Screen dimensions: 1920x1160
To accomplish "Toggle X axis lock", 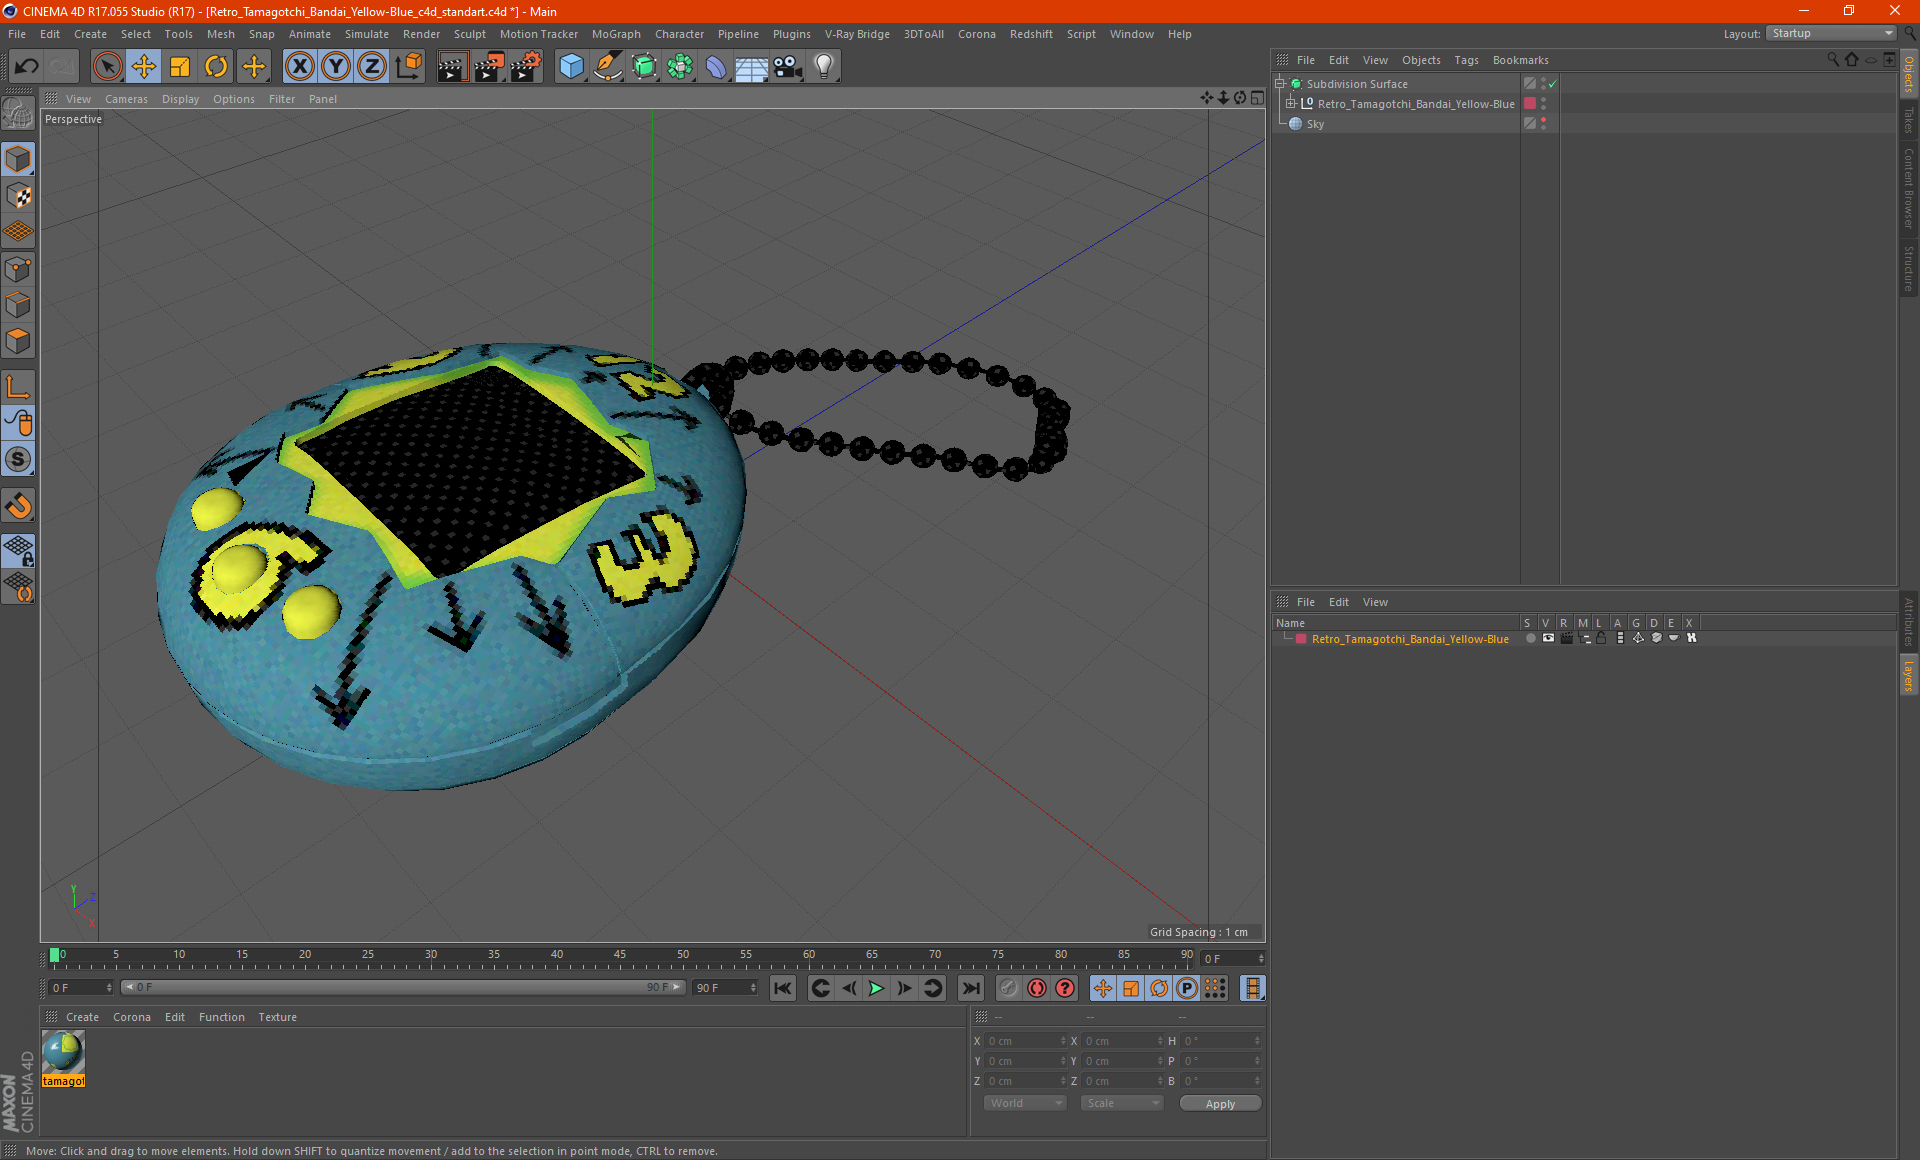I will click(x=299, y=67).
